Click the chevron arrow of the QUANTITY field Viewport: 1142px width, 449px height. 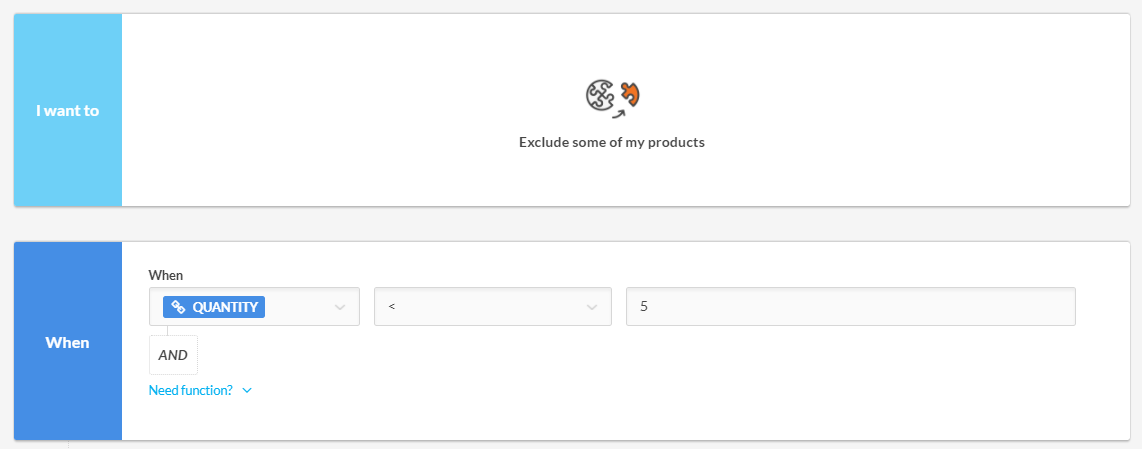[x=339, y=308]
